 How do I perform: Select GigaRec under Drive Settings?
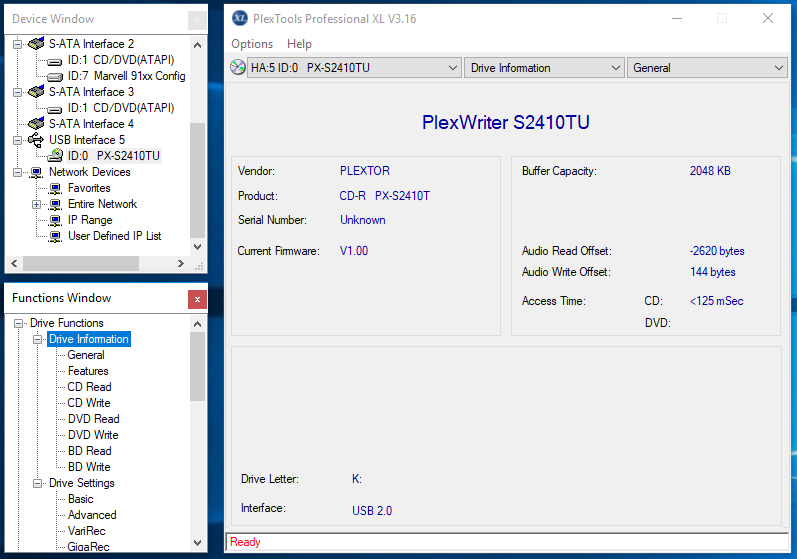[88, 547]
